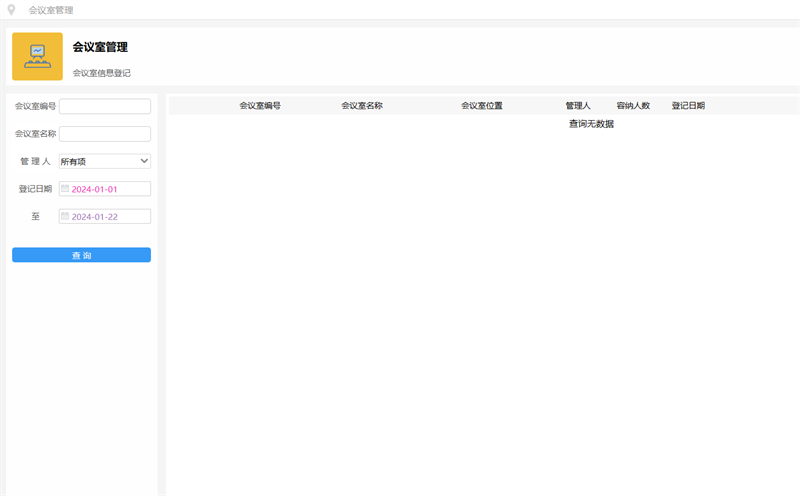Open the 管理人 dropdown showing 所有项
This screenshot has width=800, height=496.
tap(105, 161)
